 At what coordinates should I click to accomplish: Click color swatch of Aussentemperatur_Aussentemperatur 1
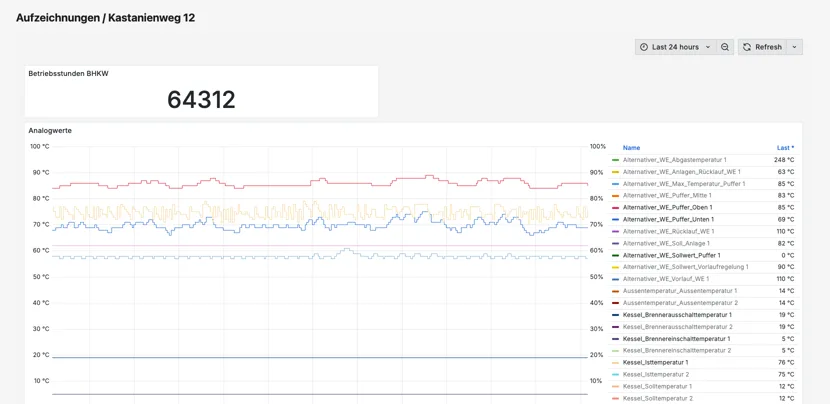tap(615, 291)
